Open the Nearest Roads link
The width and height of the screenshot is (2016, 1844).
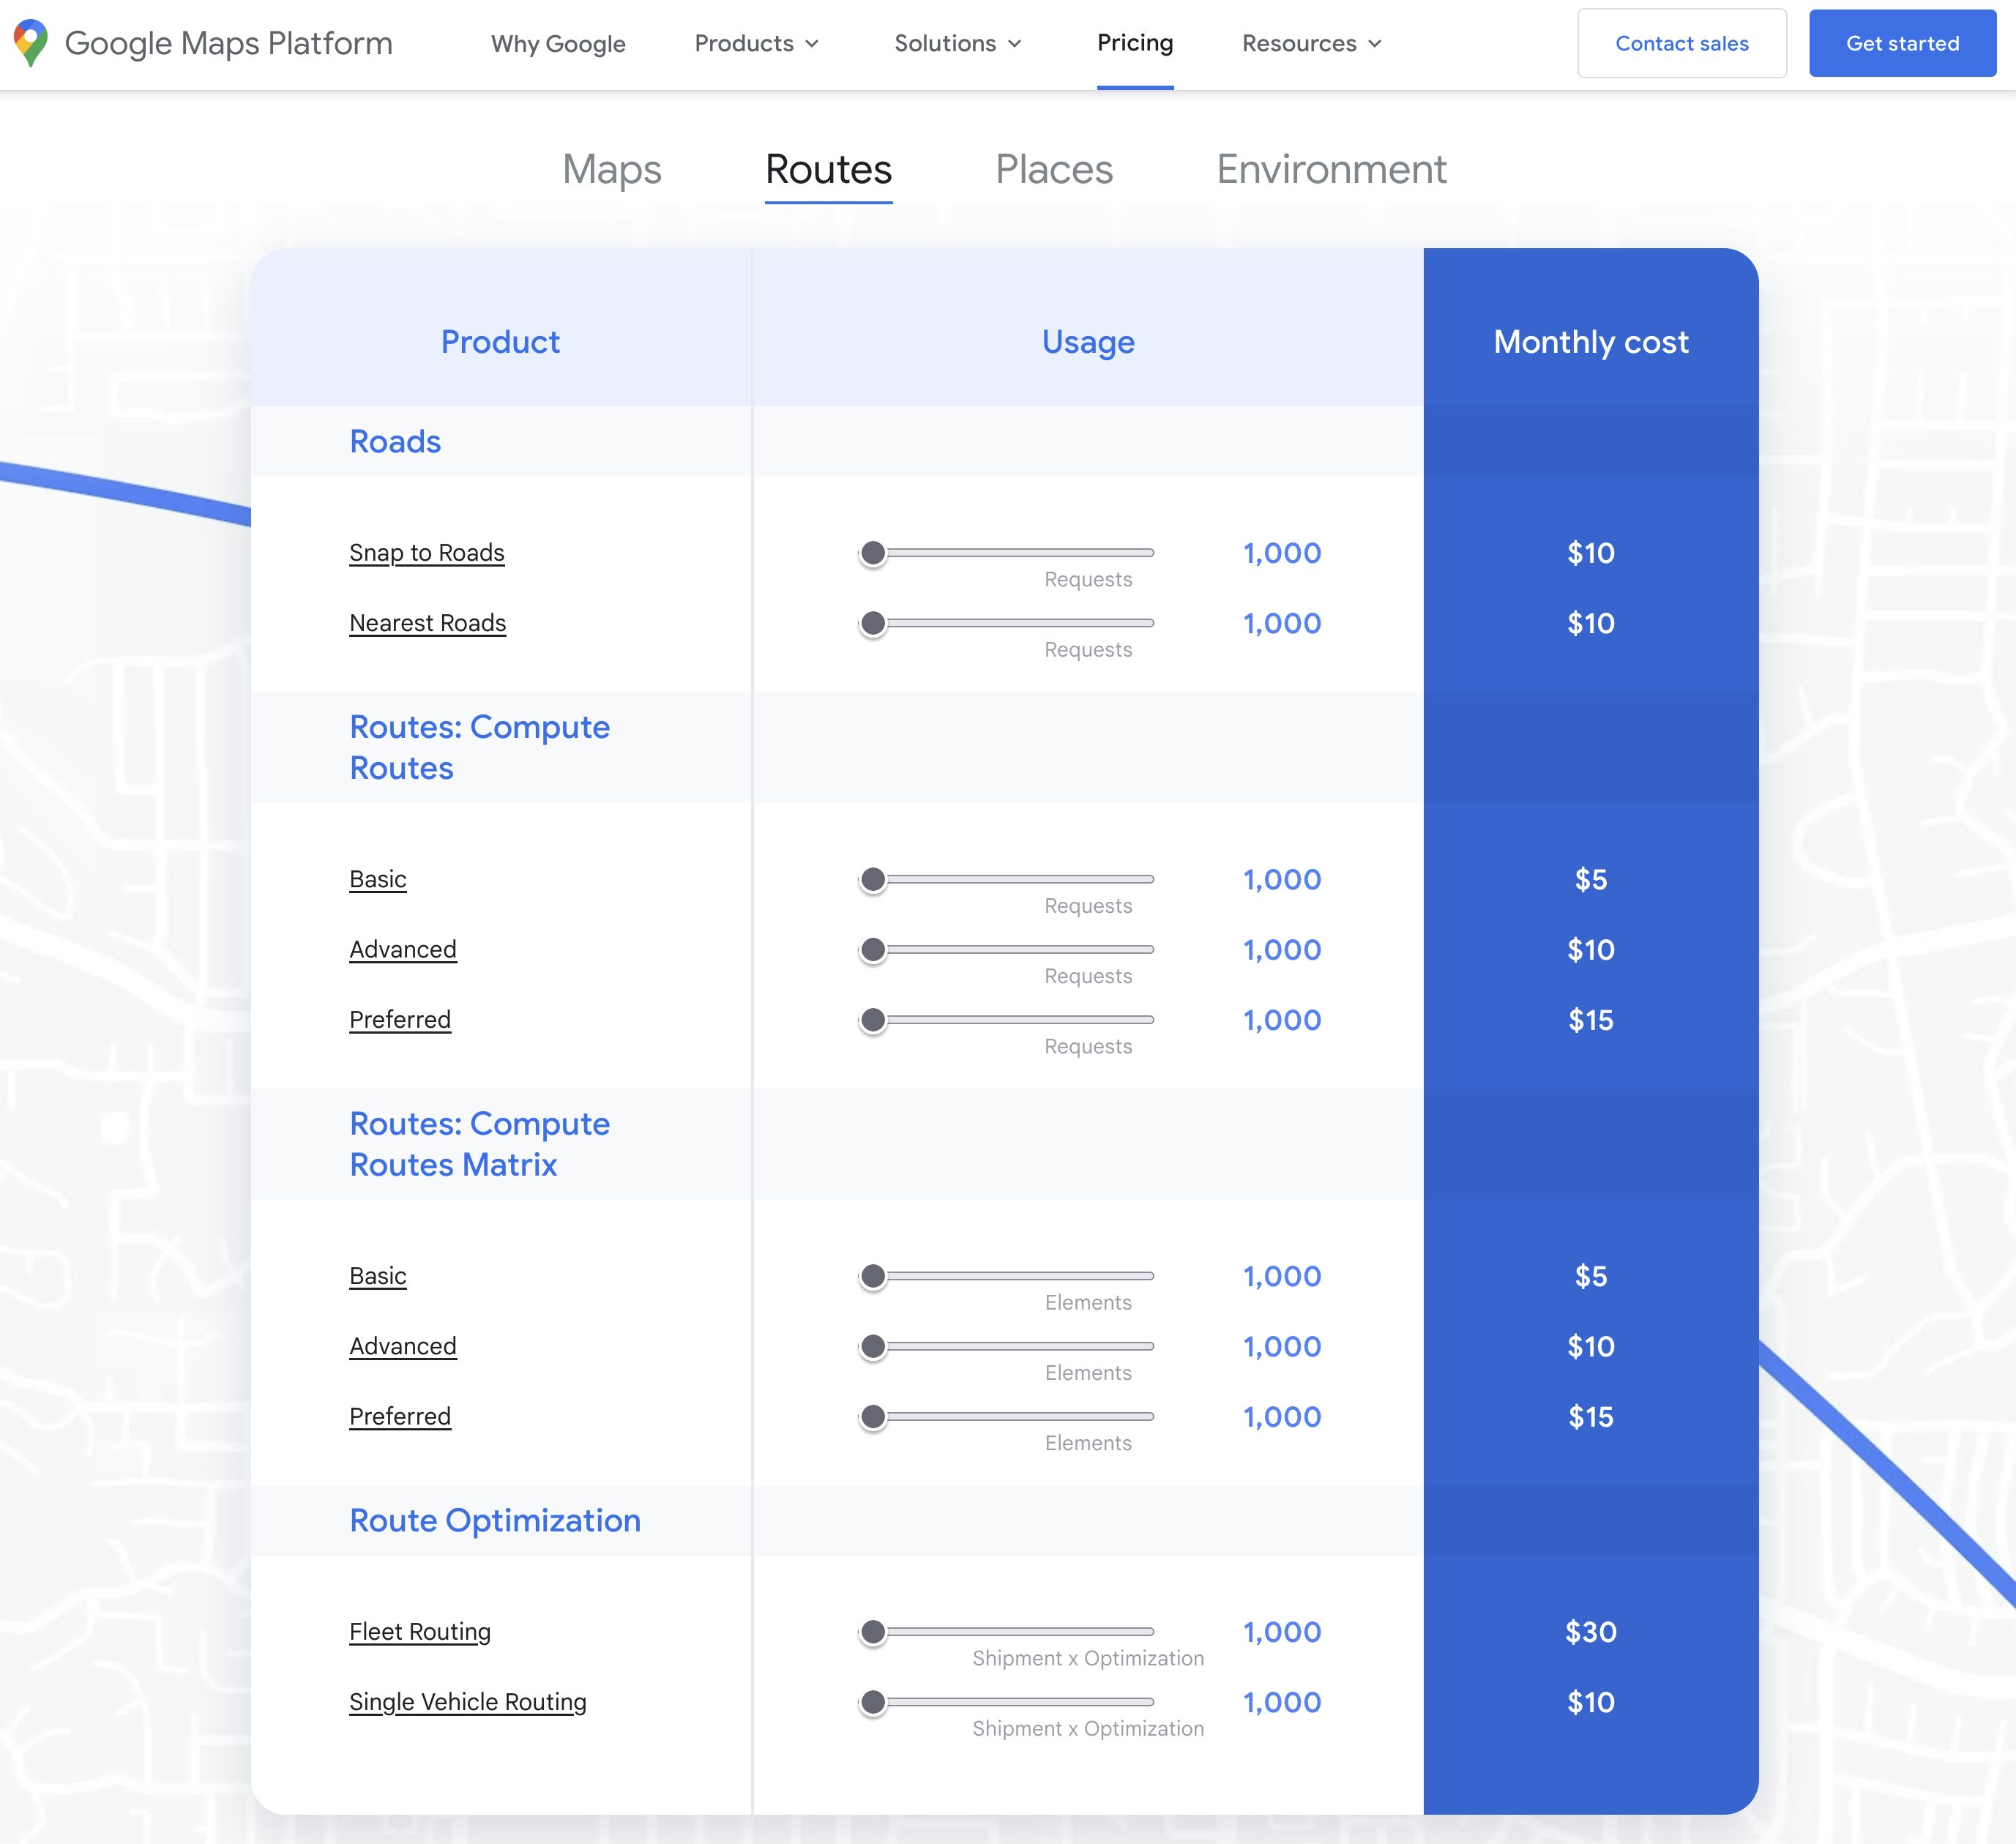click(428, 623)
